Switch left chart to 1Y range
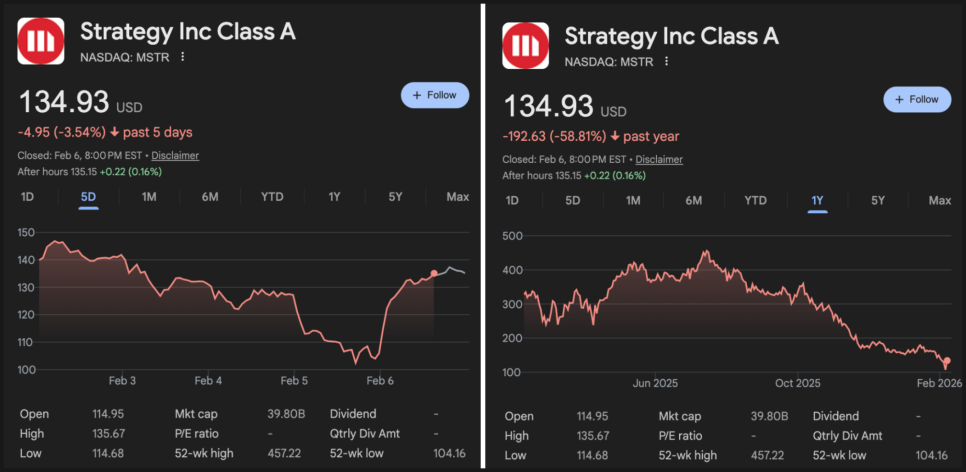This screenshot has width=966, height=472. (334, 197)
